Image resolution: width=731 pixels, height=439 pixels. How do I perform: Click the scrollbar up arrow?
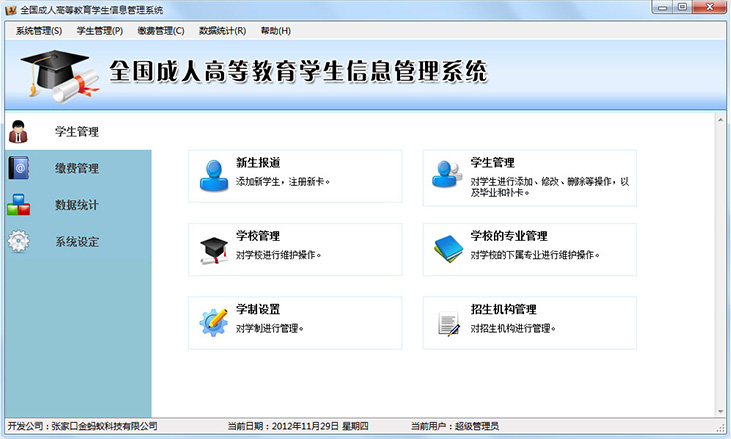tap(721, 119)
